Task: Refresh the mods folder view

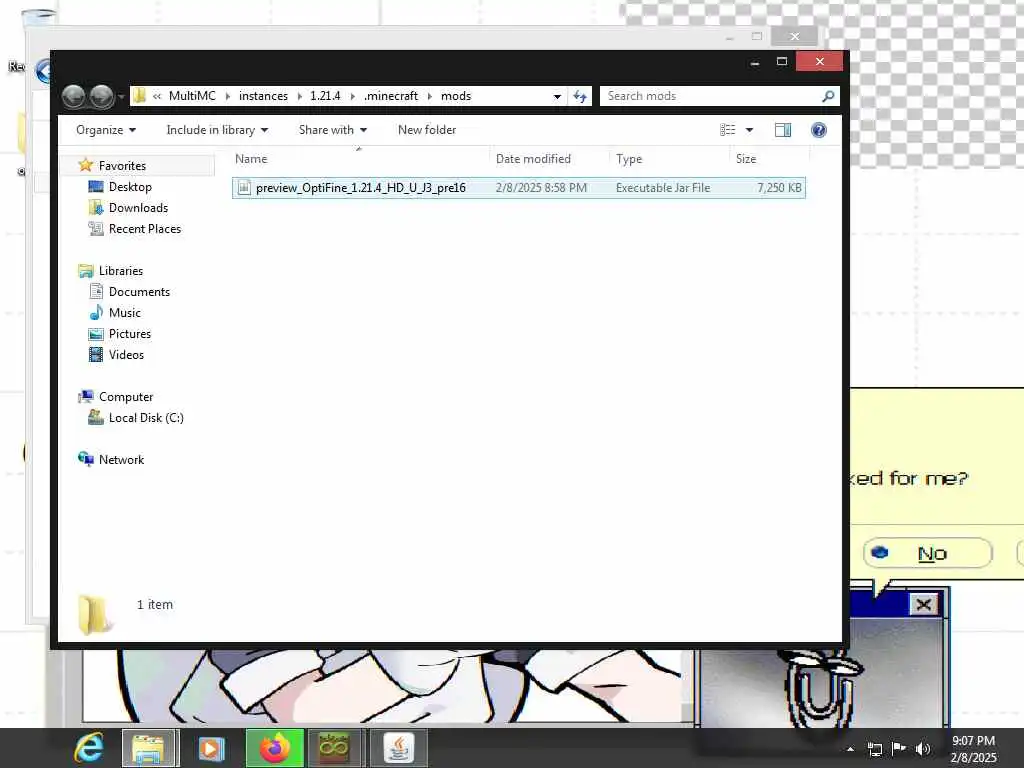Action: point(580,96)
